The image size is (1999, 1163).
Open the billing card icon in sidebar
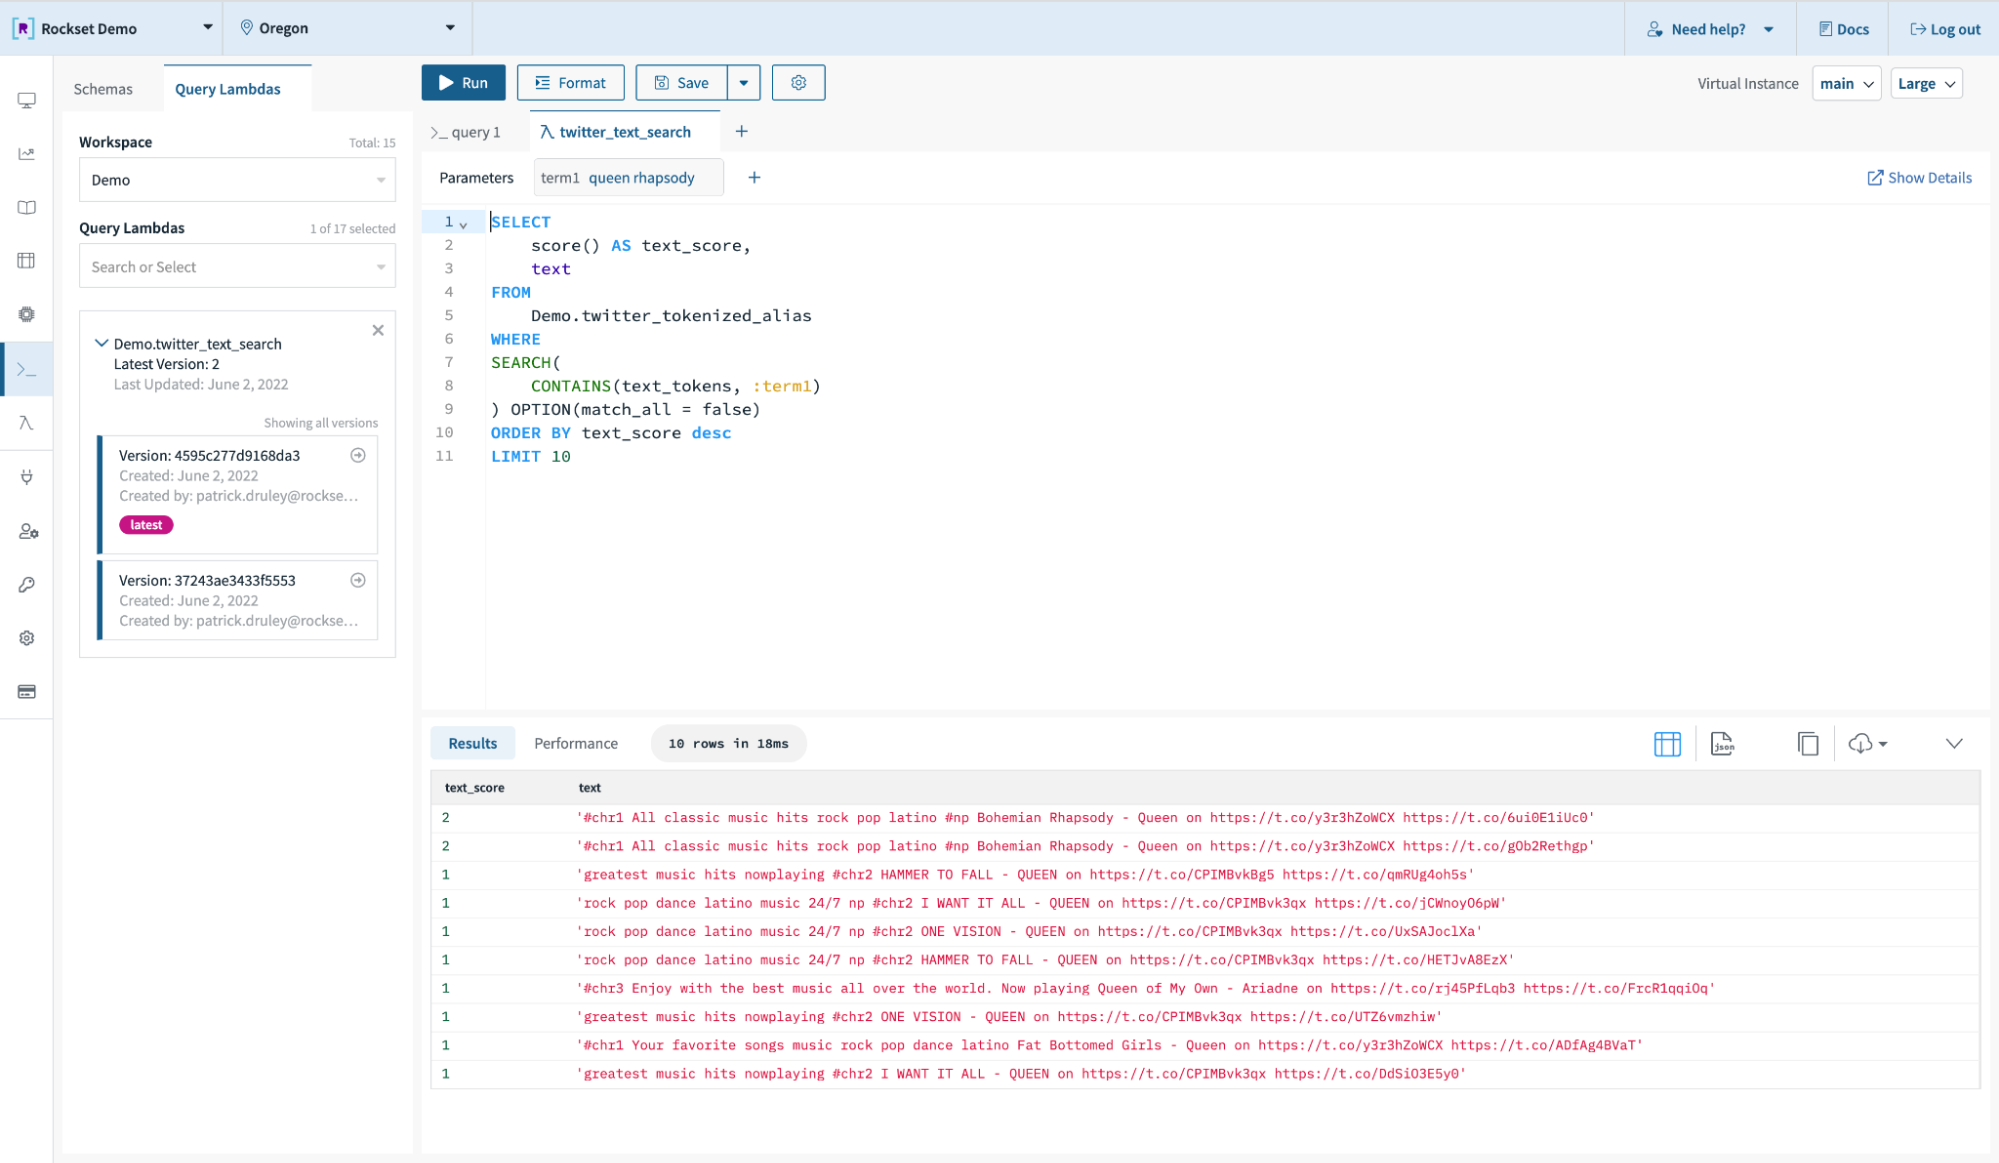tap(27, 692)
